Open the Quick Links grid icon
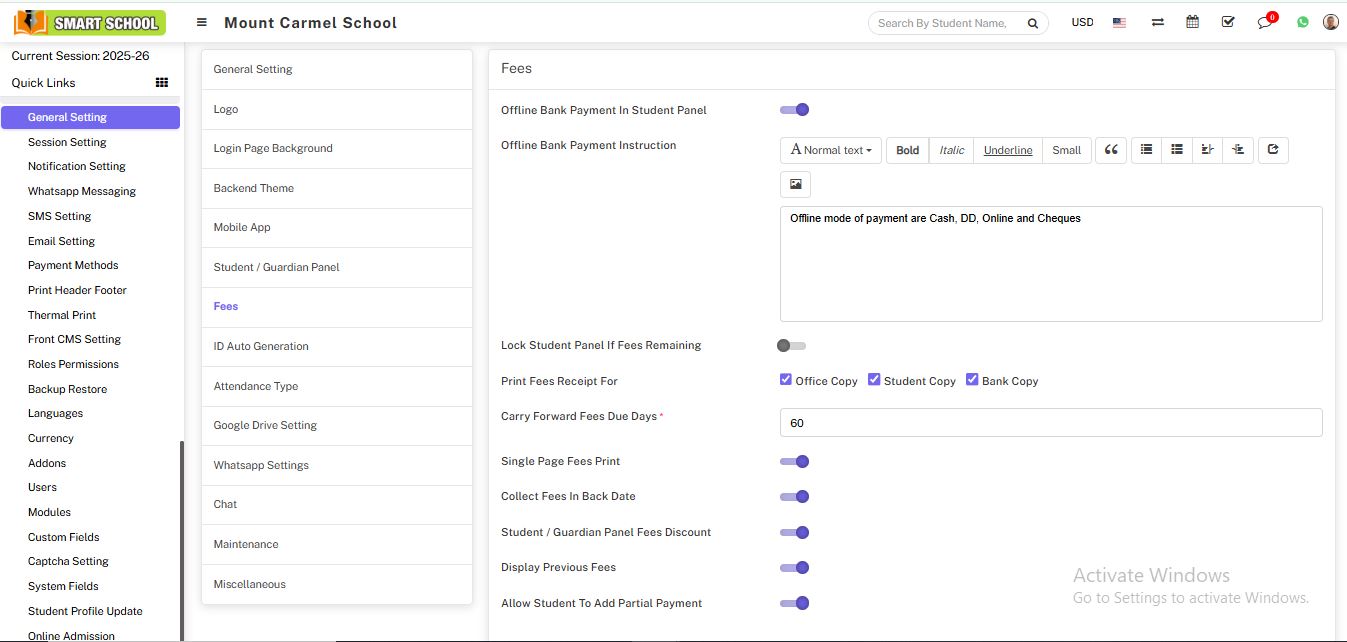Screen dimensions: 1347x642 pos(162,83)
